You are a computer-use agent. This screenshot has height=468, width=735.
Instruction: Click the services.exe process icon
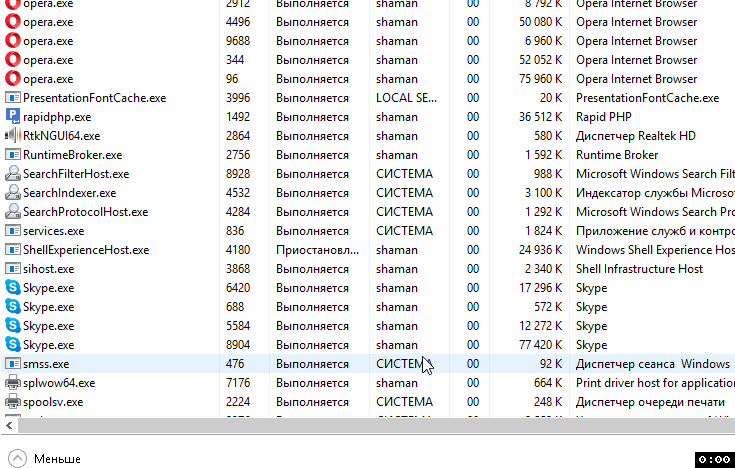pos(13,231)
